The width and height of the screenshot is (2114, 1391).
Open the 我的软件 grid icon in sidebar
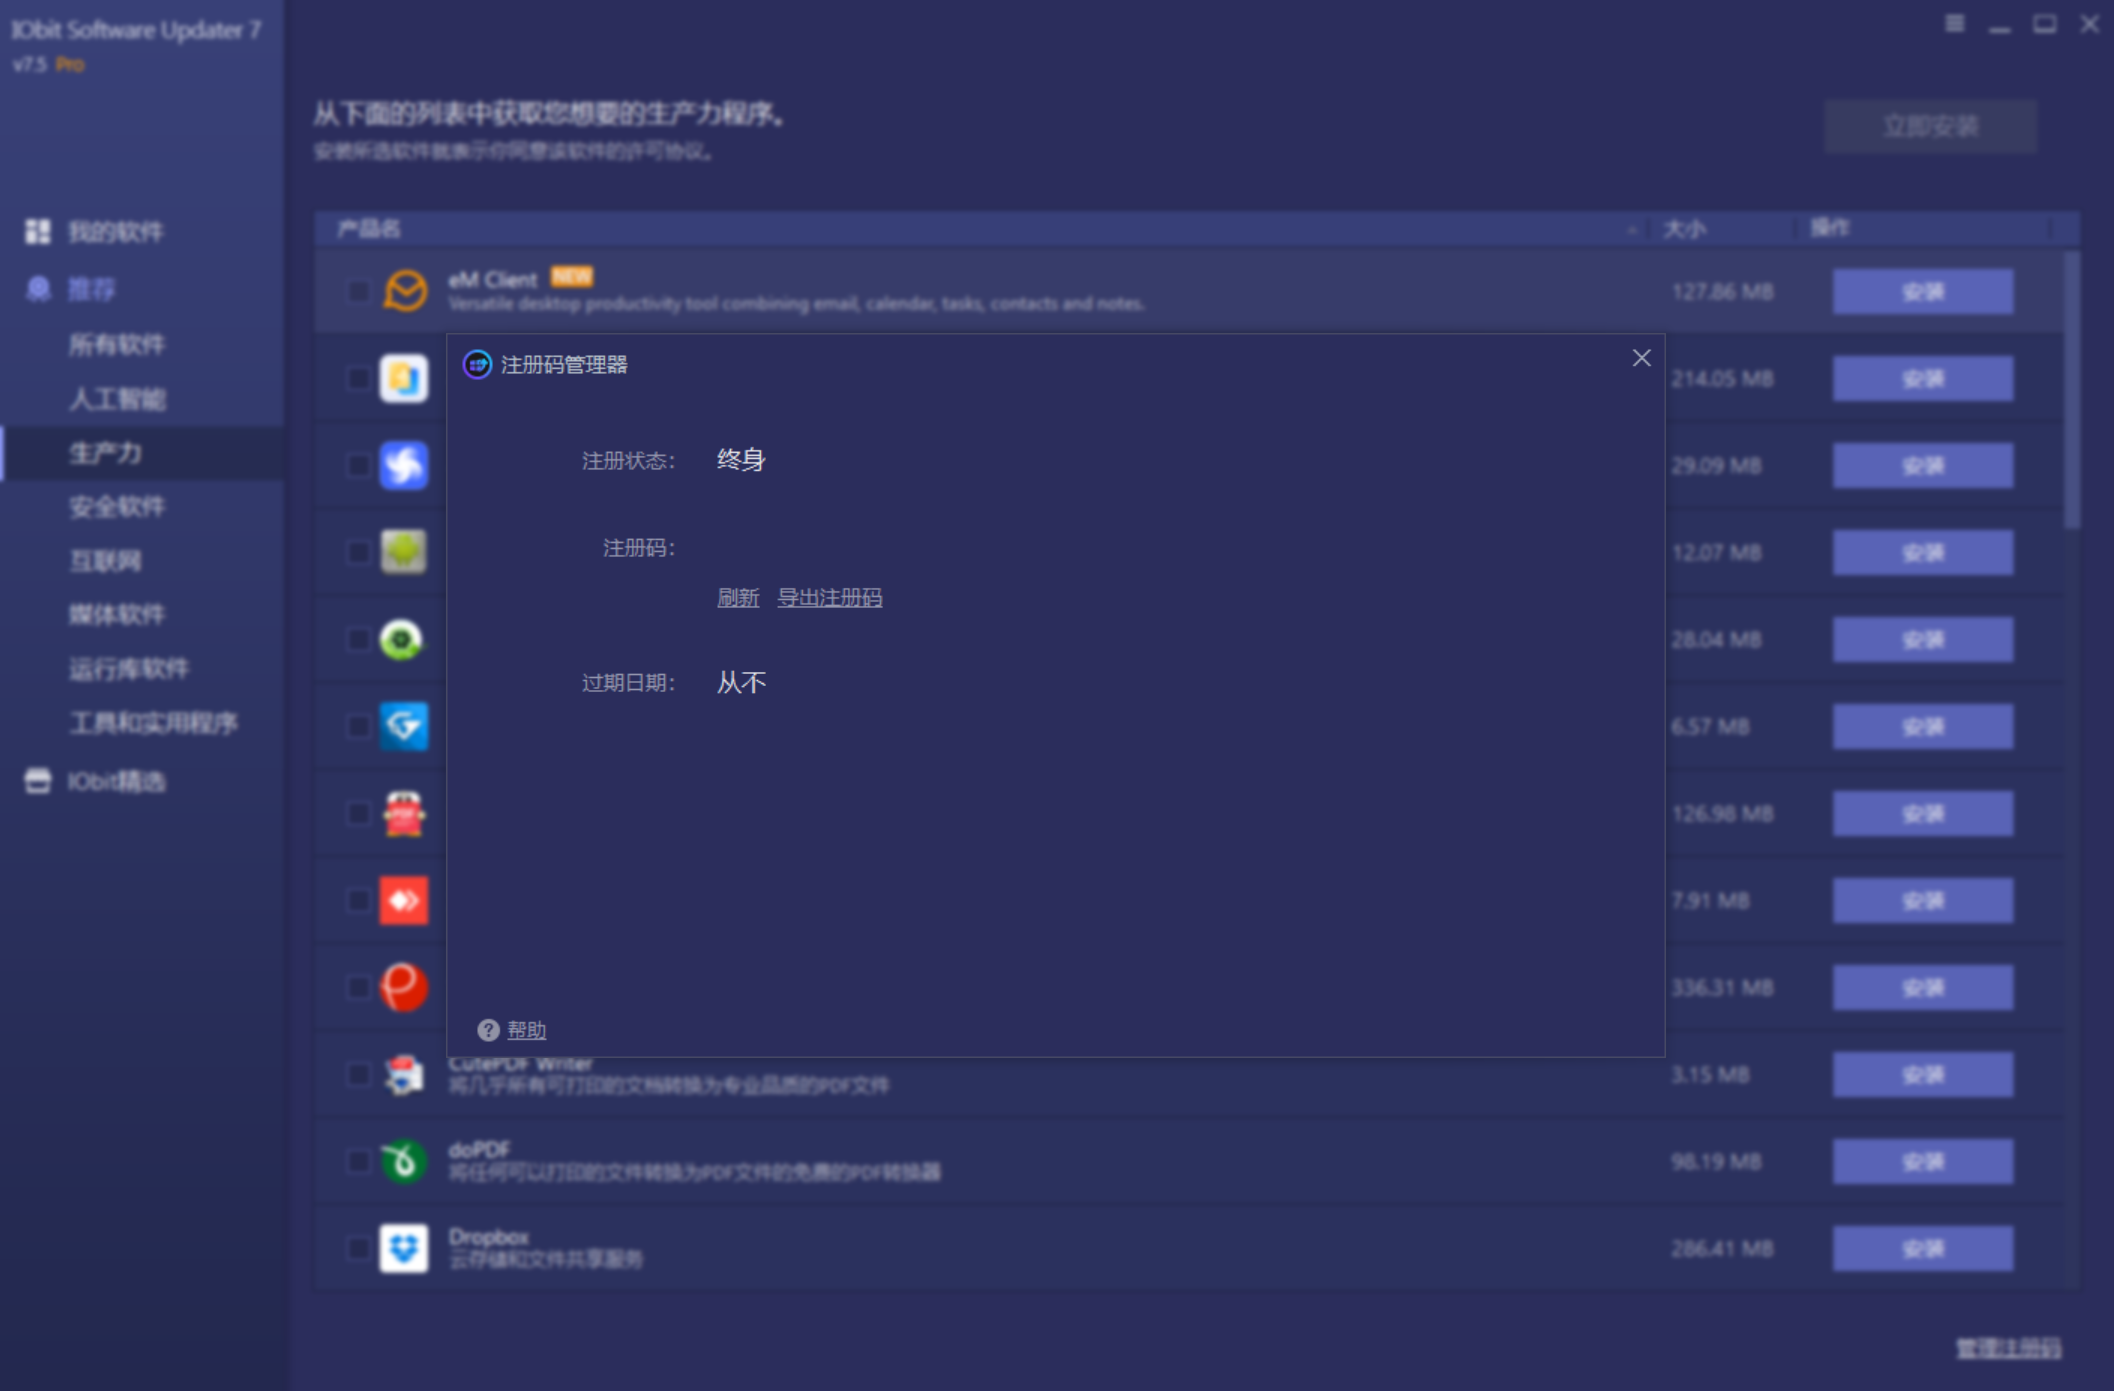click(38, 232)
